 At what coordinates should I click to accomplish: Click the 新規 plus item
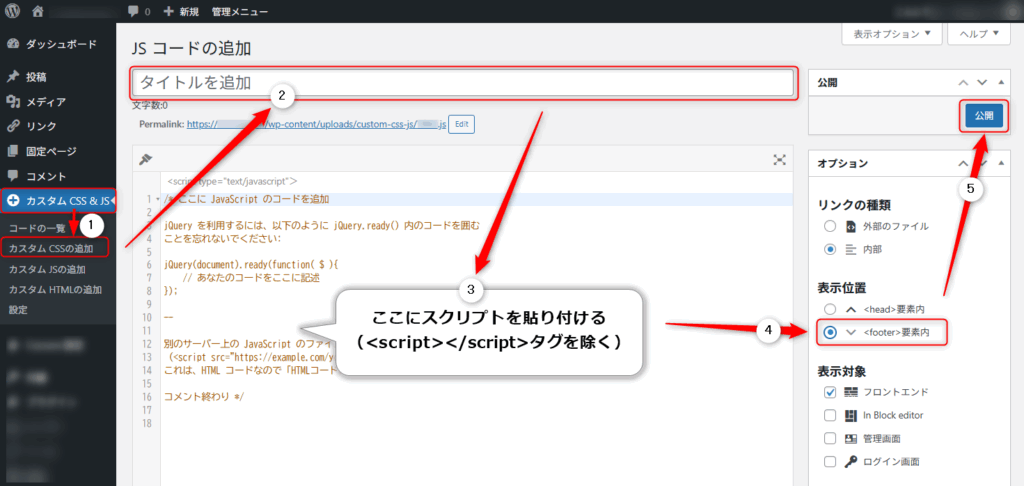[x=182, y=11]
